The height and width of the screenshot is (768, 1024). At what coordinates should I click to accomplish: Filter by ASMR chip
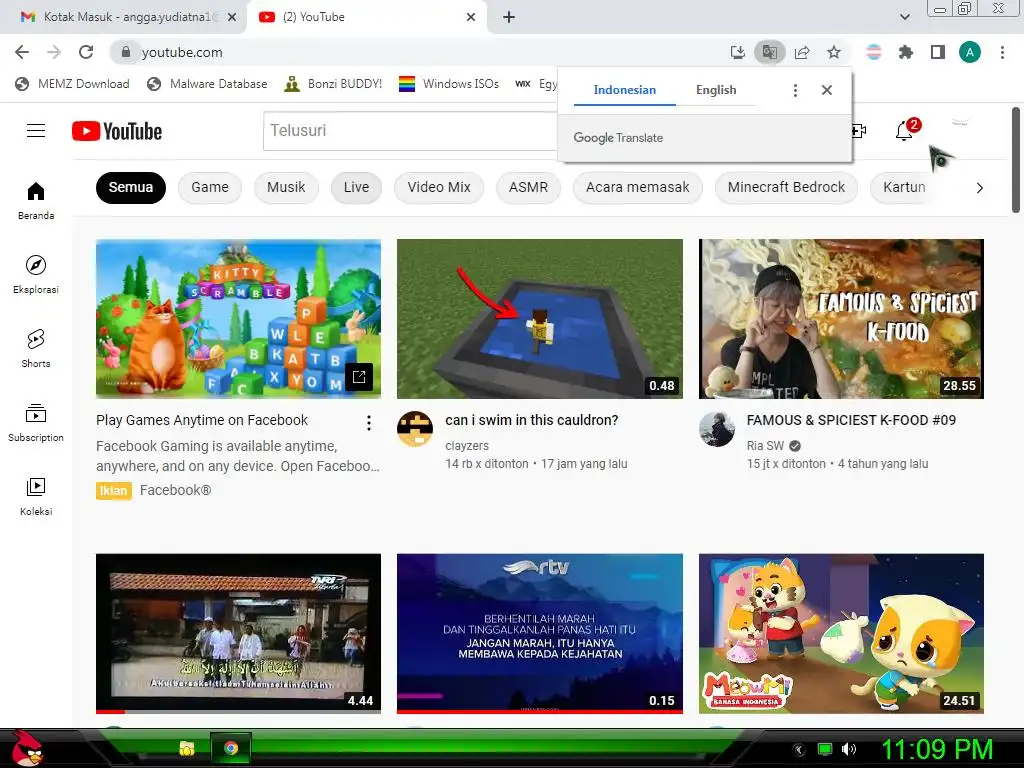click(x=528, y=187)
